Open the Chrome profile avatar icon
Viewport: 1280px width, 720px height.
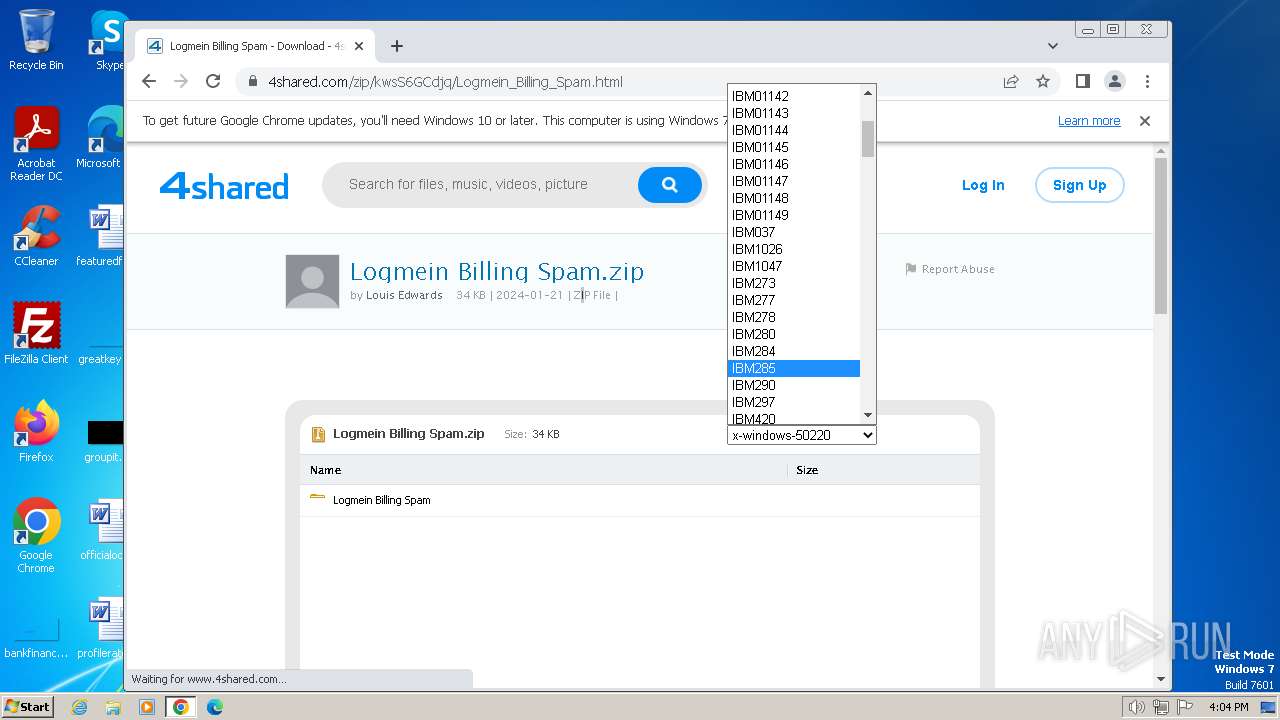pyautogui.click(x=1115, y=82)
